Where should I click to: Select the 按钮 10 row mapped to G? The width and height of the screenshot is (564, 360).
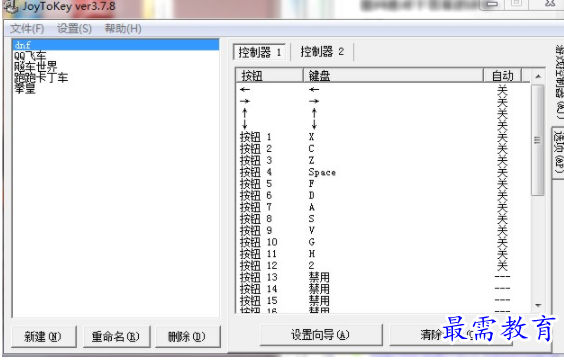(383, 242)
